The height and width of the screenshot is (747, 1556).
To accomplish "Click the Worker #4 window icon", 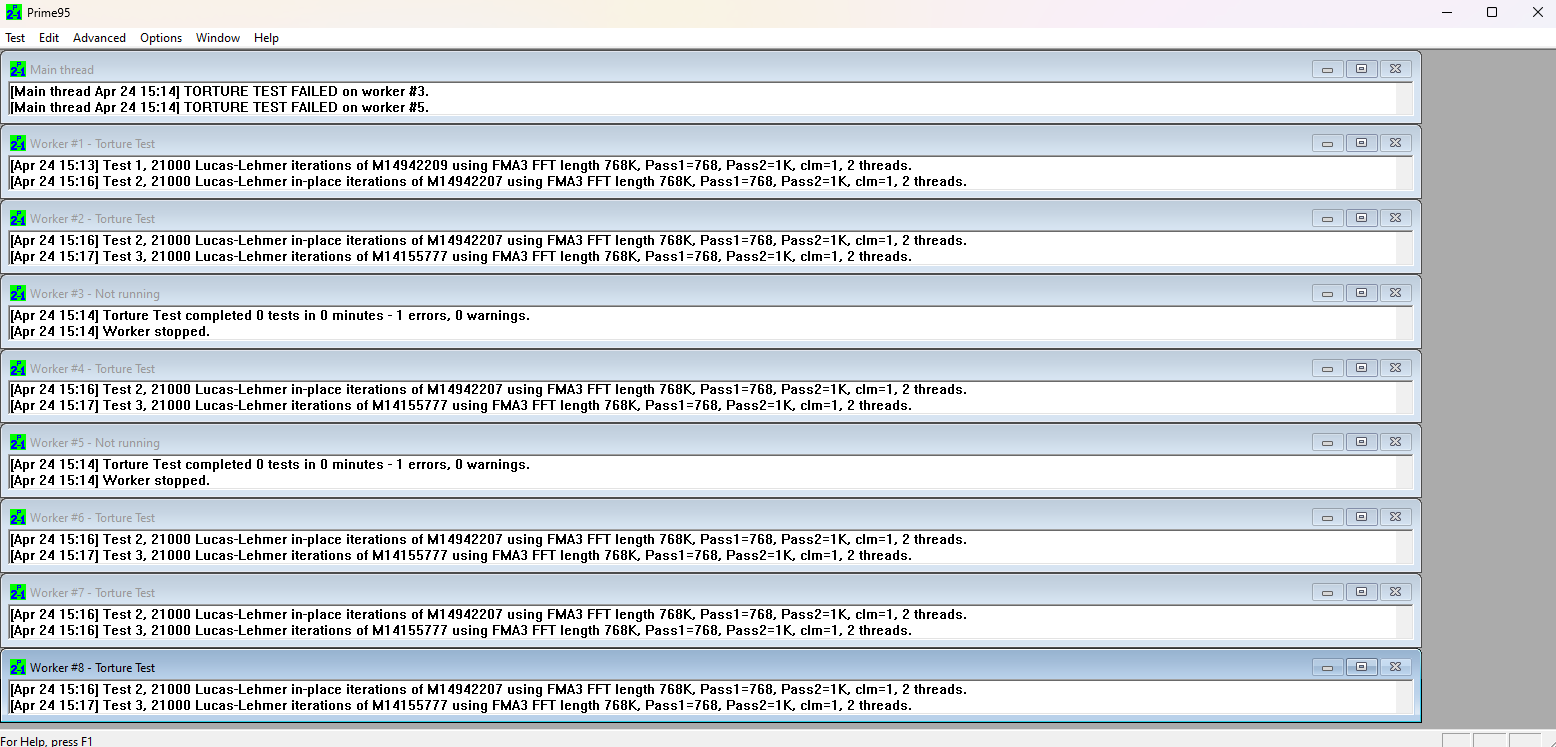I will [18, 369].
